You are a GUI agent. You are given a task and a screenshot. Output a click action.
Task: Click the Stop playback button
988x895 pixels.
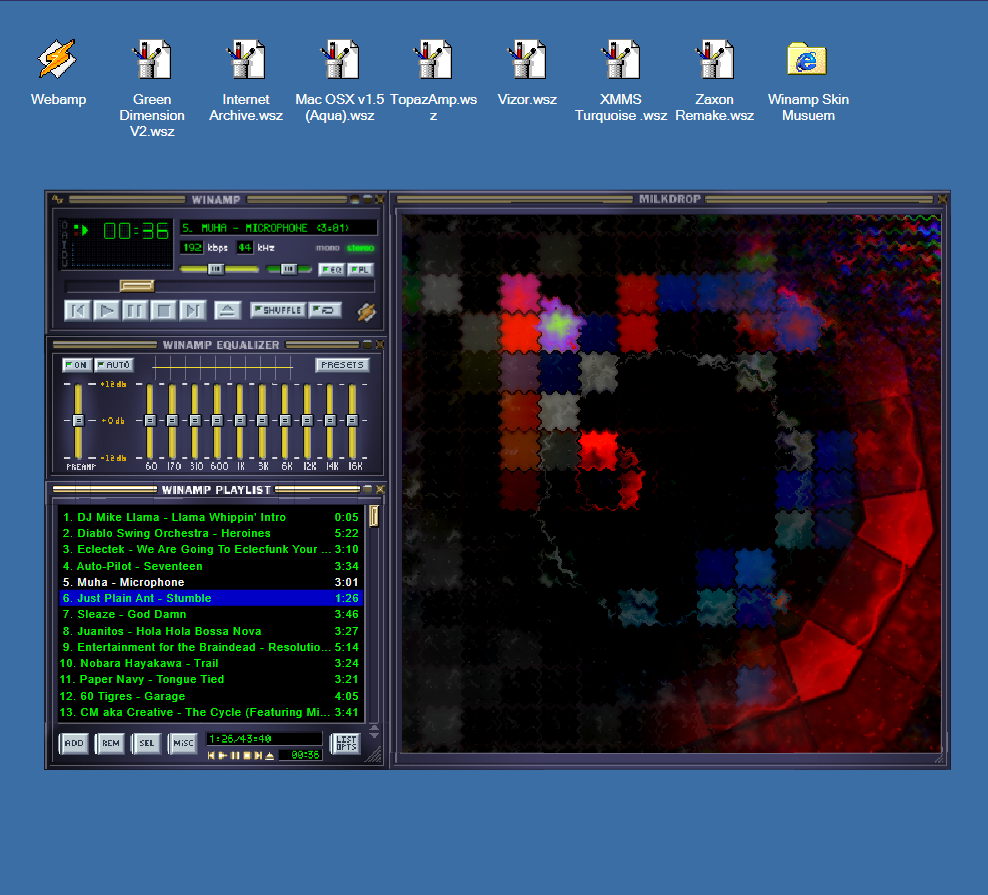point(165,310)
